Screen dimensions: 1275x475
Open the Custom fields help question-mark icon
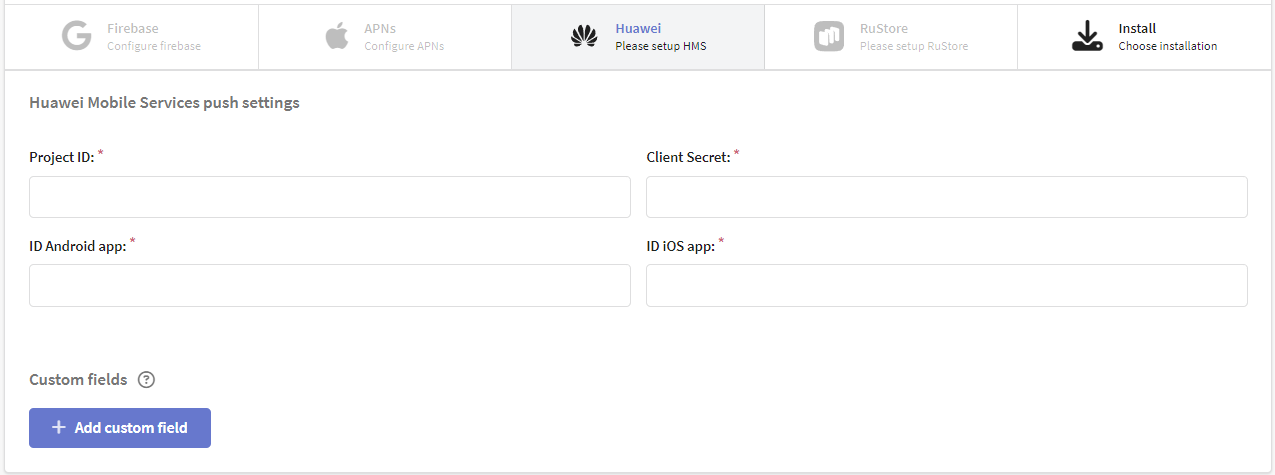click(x=147, y=380)
